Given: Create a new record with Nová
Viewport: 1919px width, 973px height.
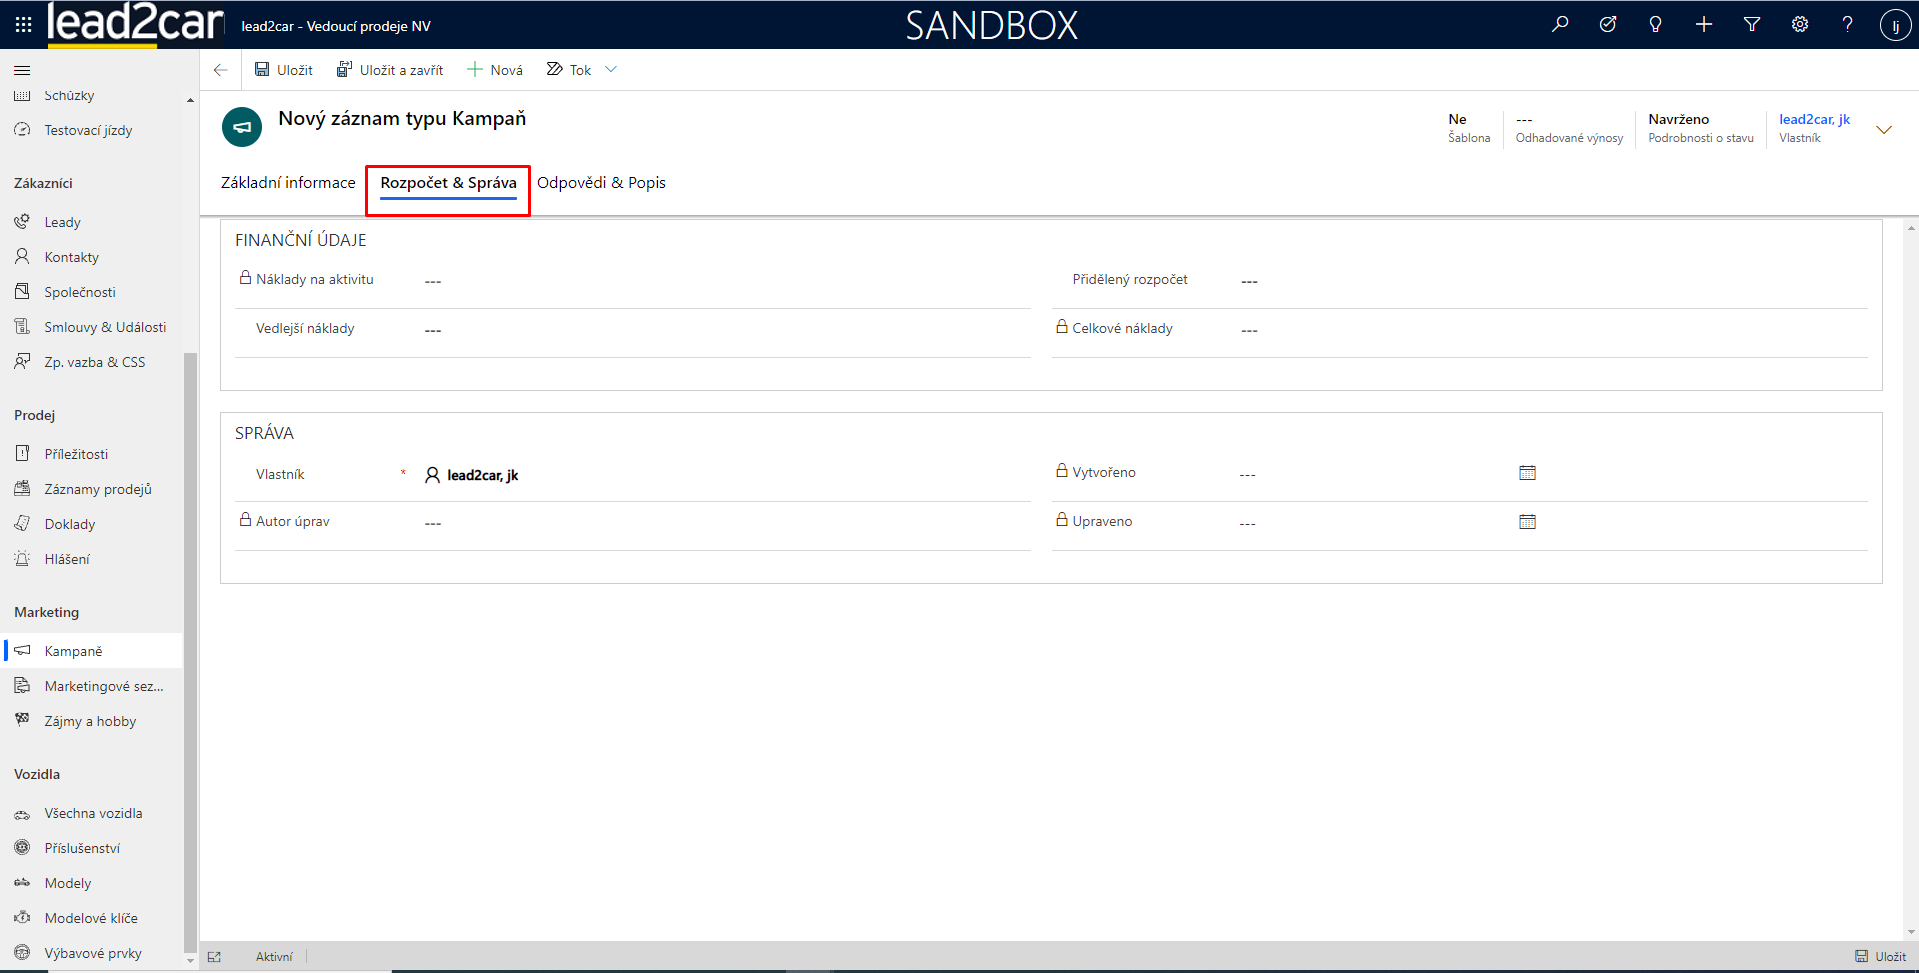Looking at the screenshot, I should (495, 70).
